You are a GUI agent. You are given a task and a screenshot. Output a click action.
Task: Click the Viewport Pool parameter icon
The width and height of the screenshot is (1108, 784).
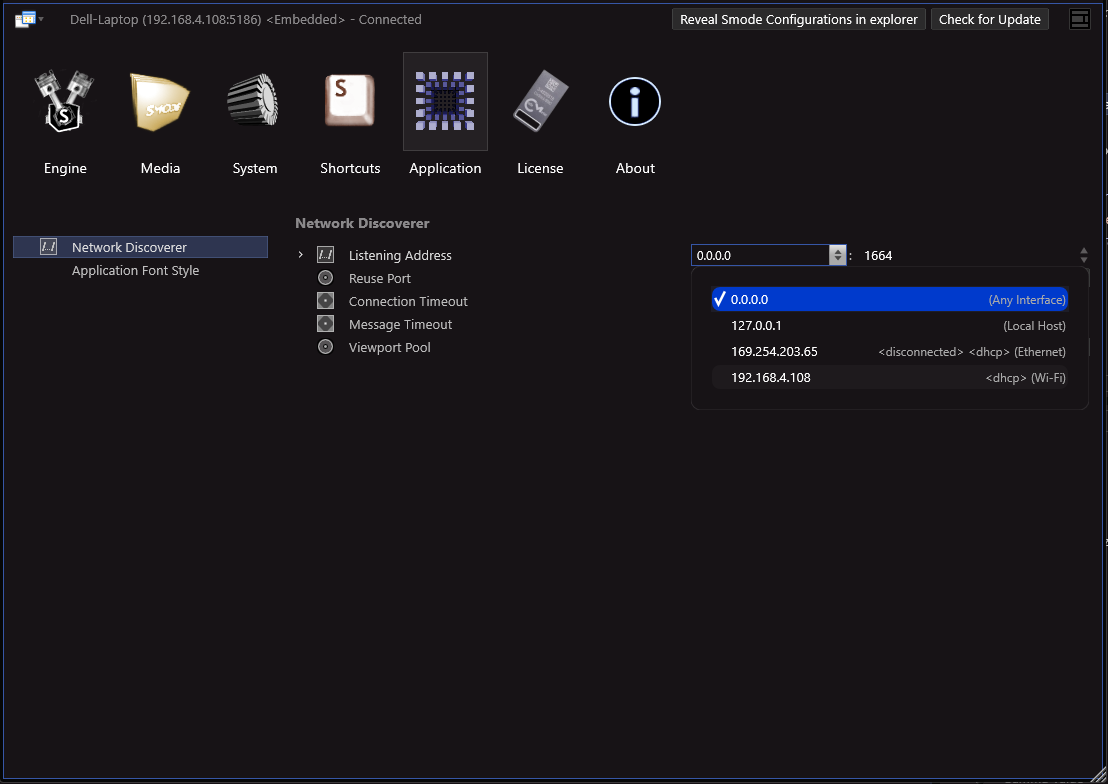[325, 347]
